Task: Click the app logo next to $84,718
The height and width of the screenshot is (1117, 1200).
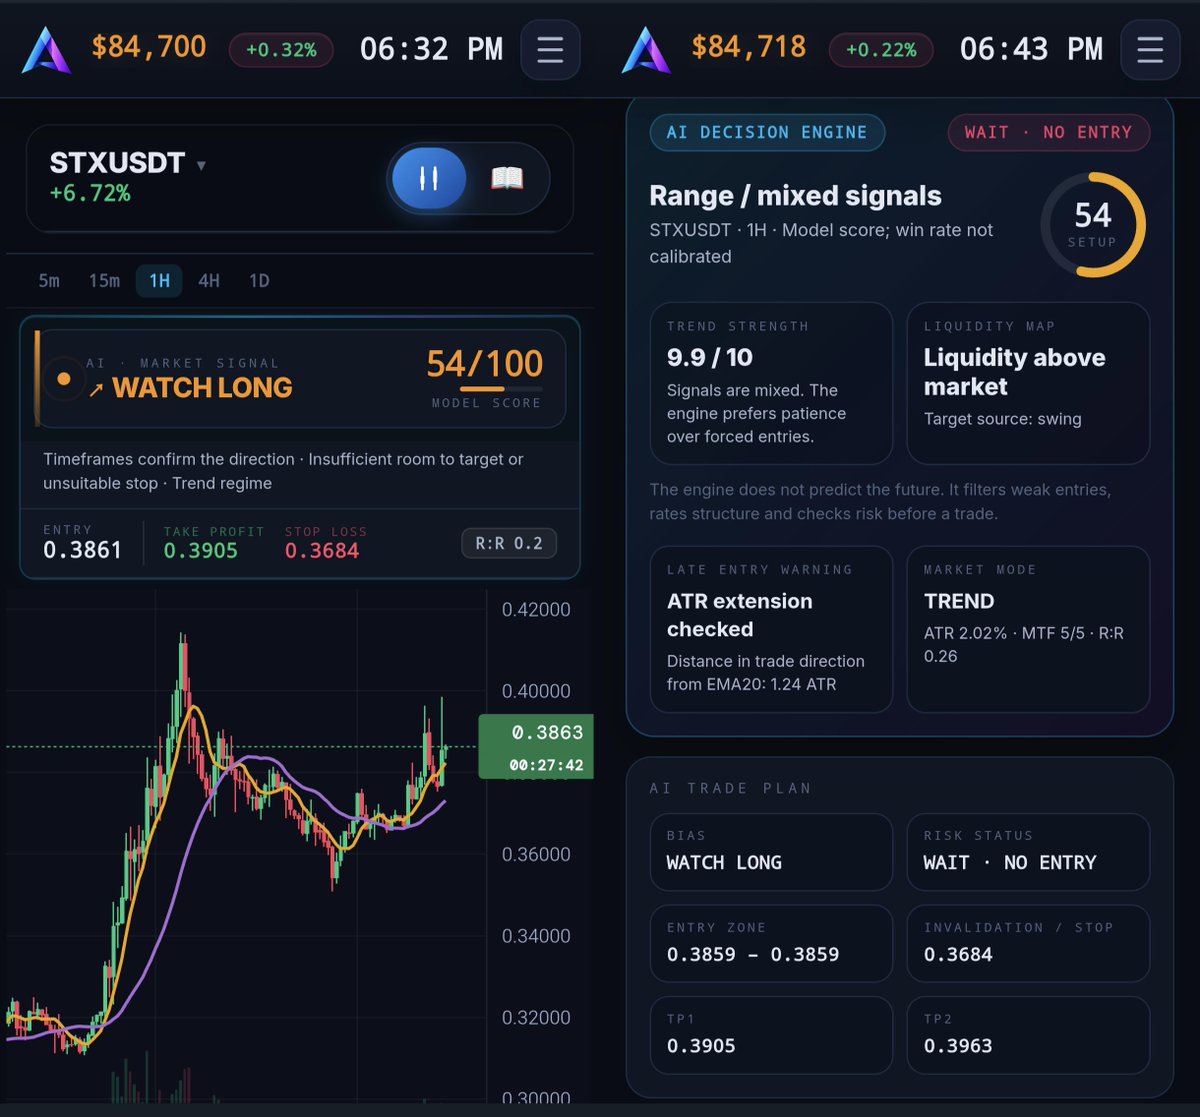Action: pyautogui.click(x=646, y=49)
